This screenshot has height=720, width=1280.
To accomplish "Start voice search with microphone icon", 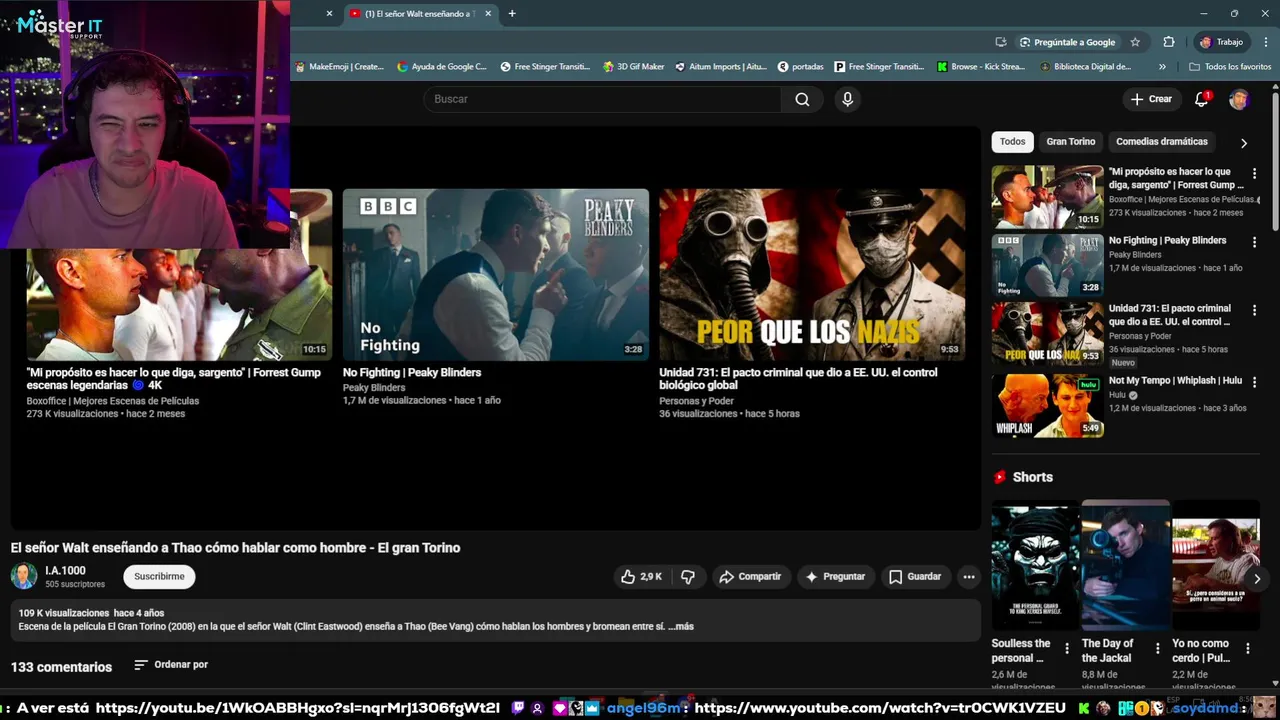I will click(847, 99).
